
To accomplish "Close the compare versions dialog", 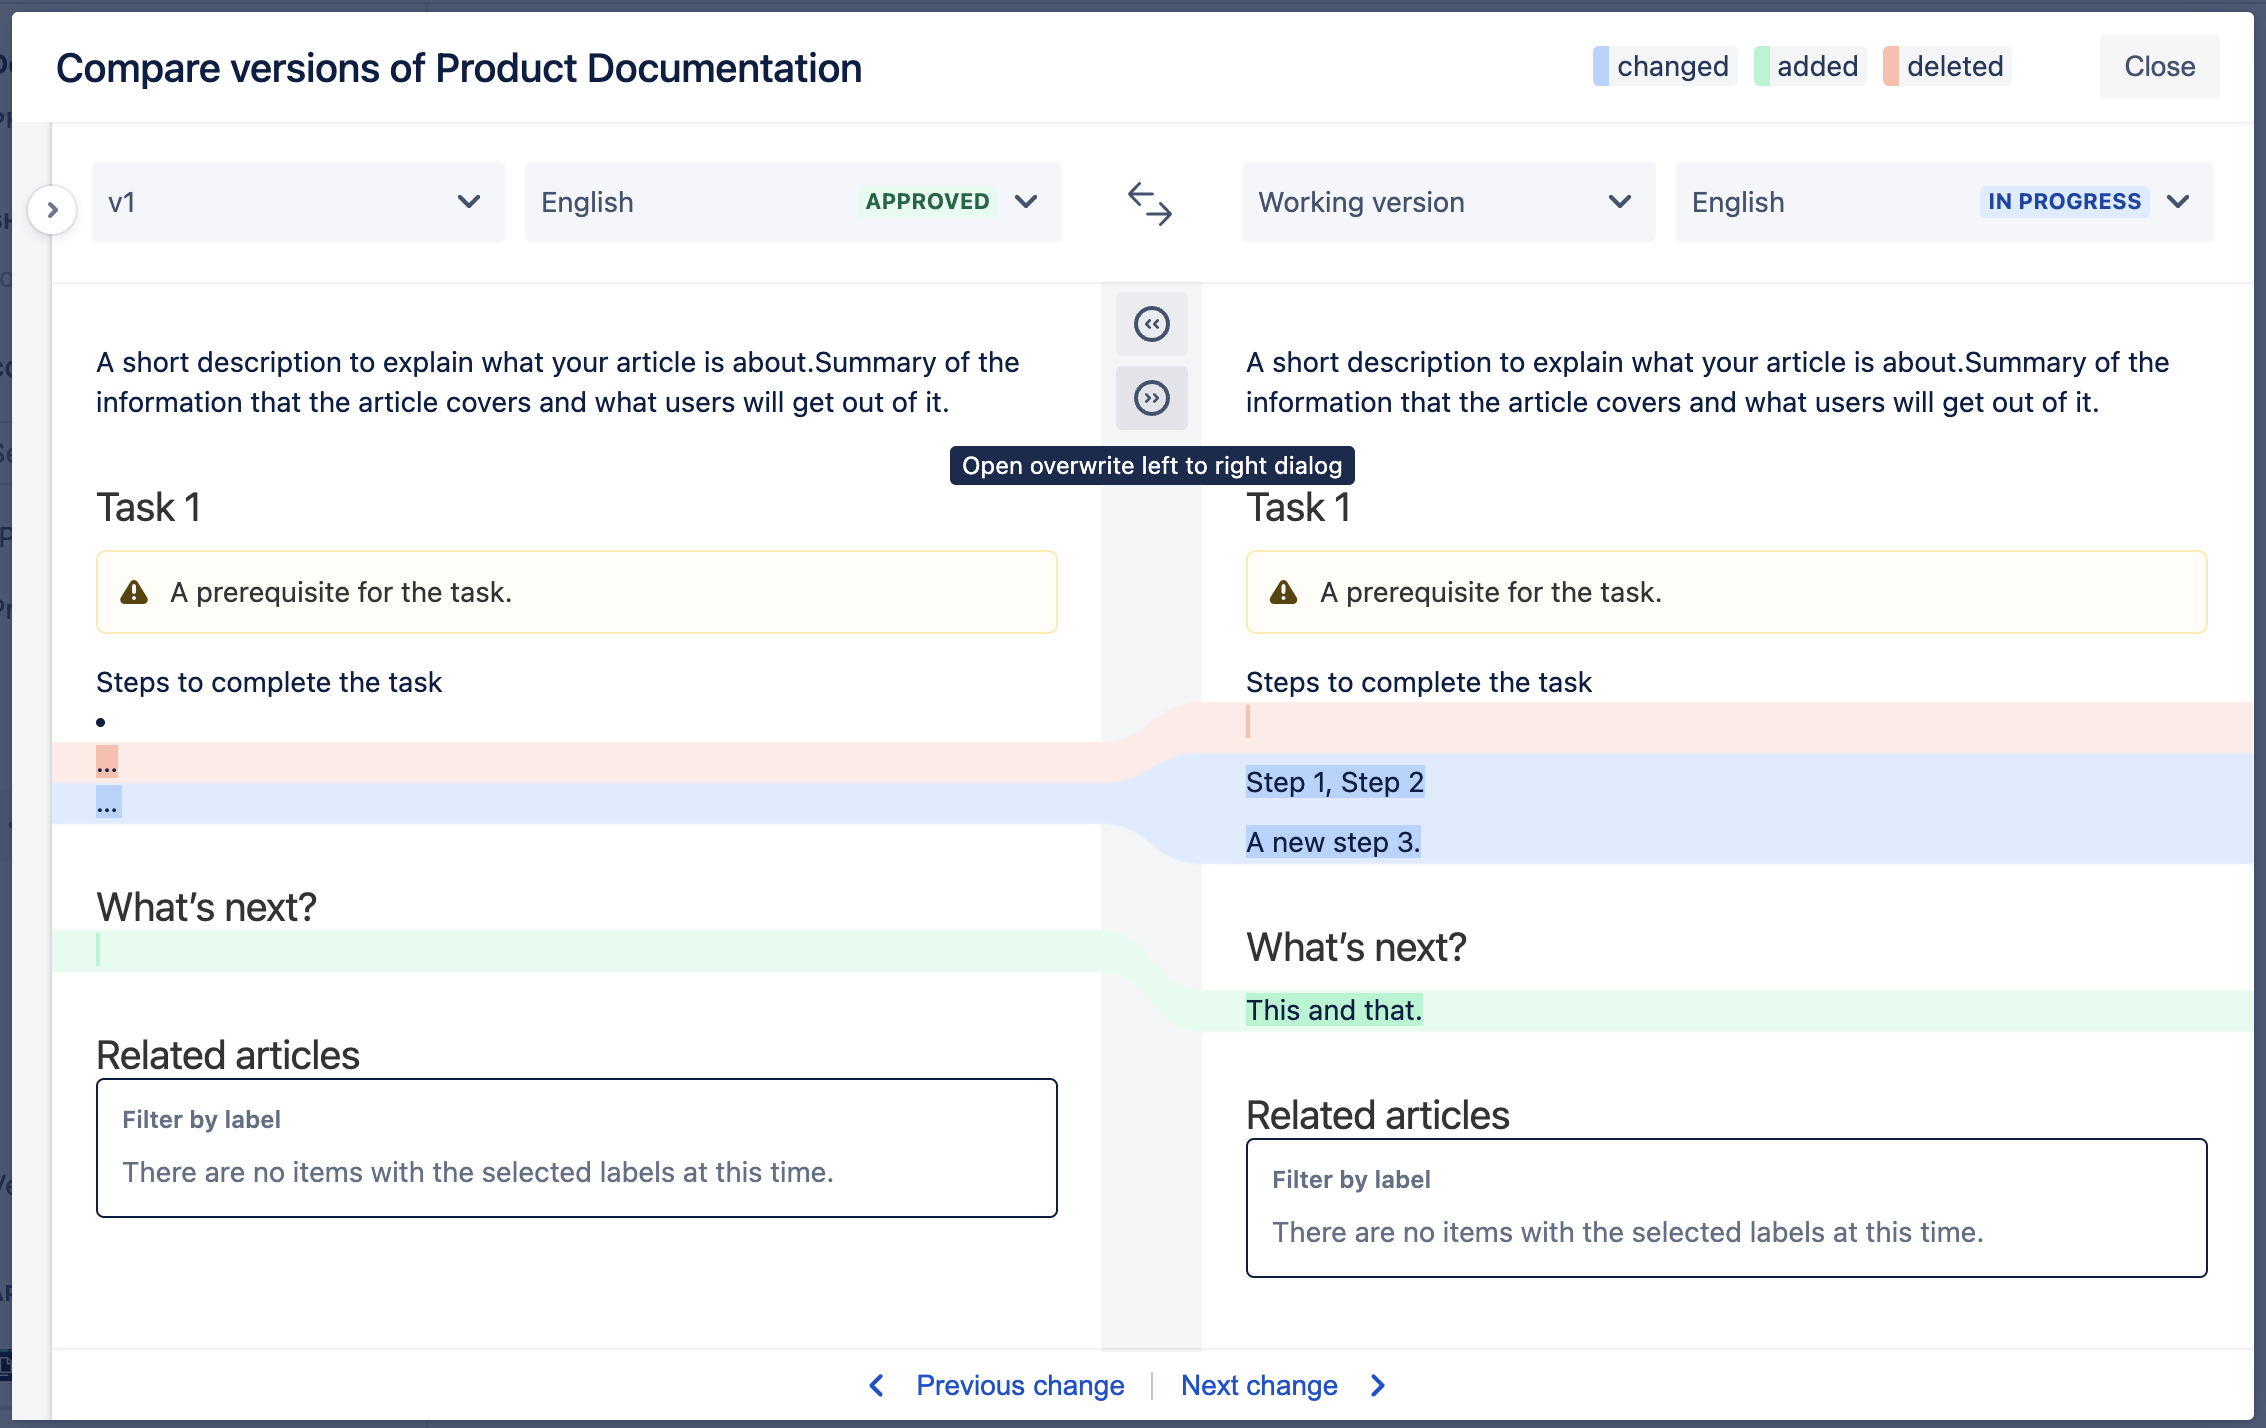I will tap(2158, 67).
